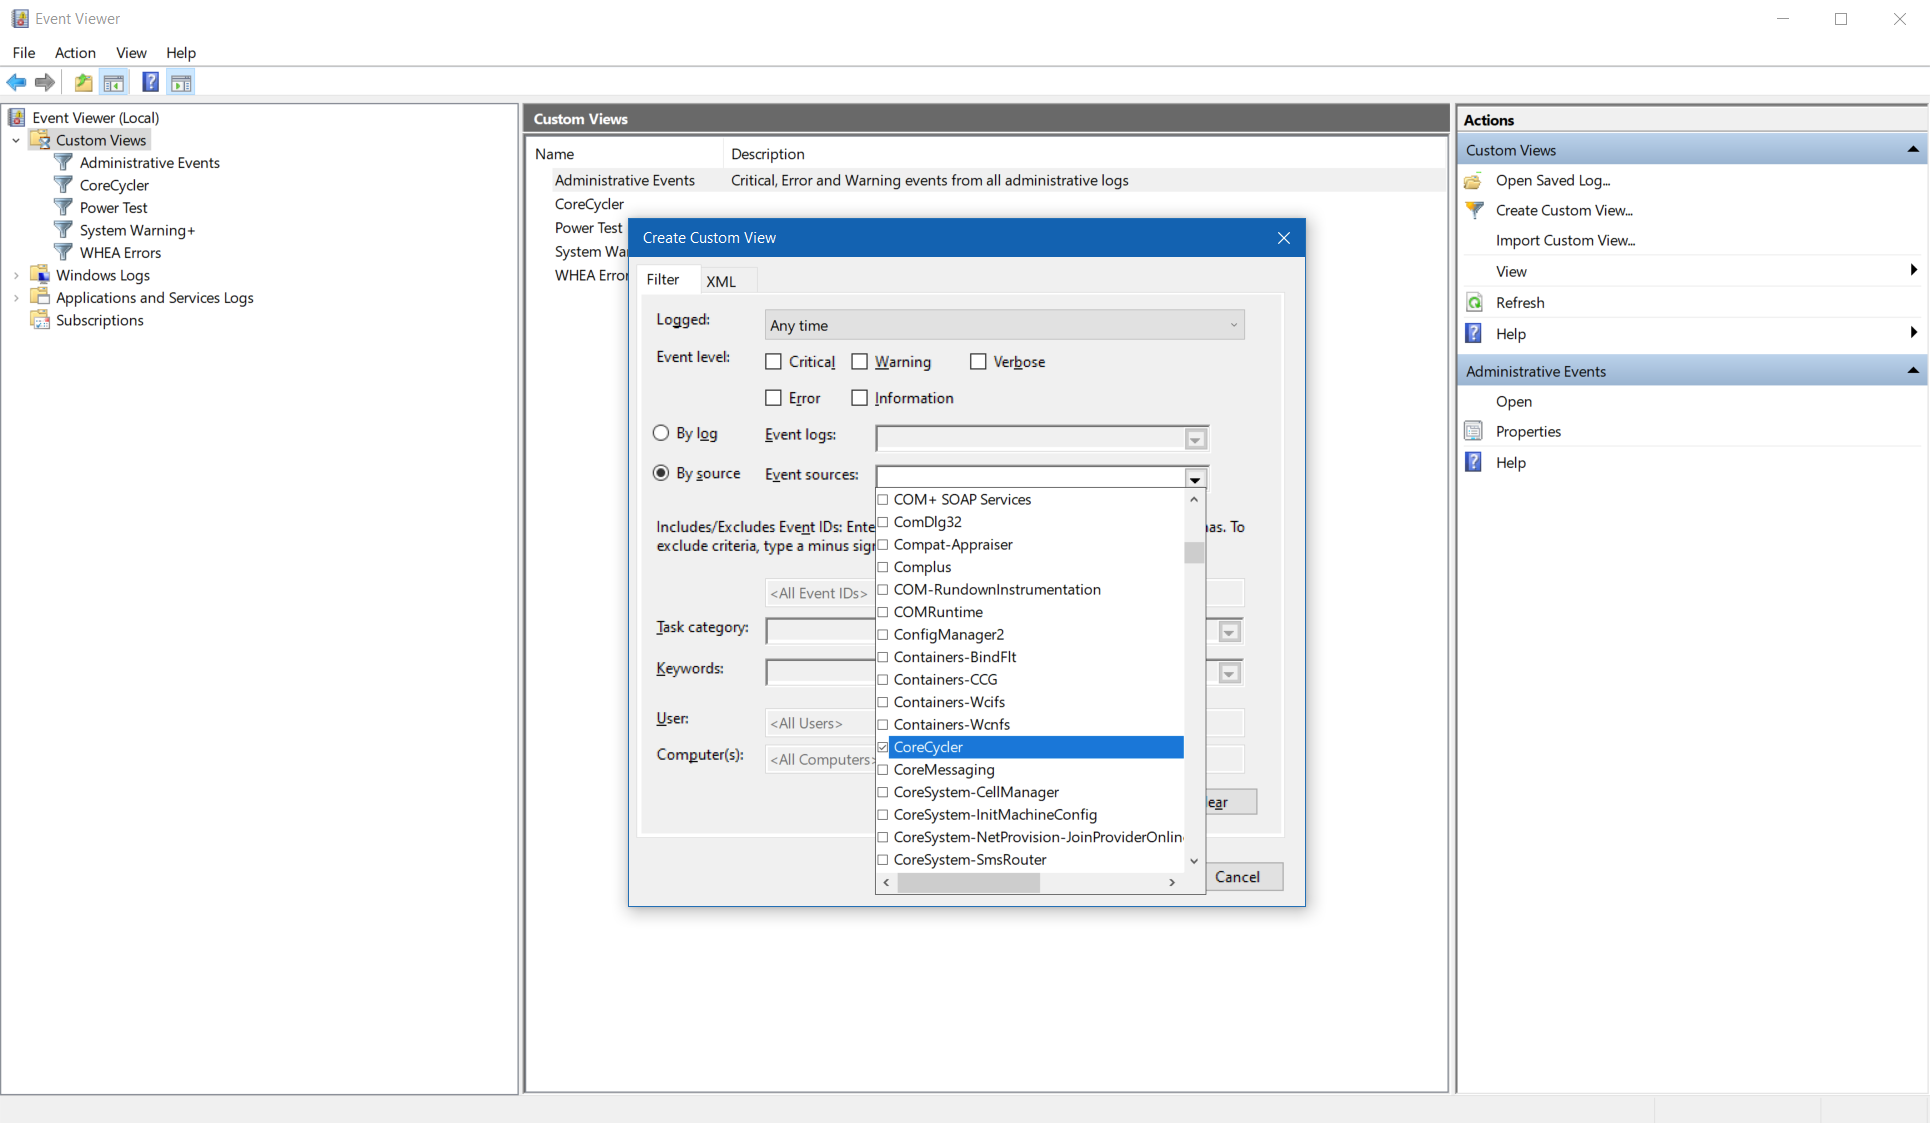Screen dimensions: 1930x1123
Task: Open the Logged time range dropdown
Action: [1004, 325]
